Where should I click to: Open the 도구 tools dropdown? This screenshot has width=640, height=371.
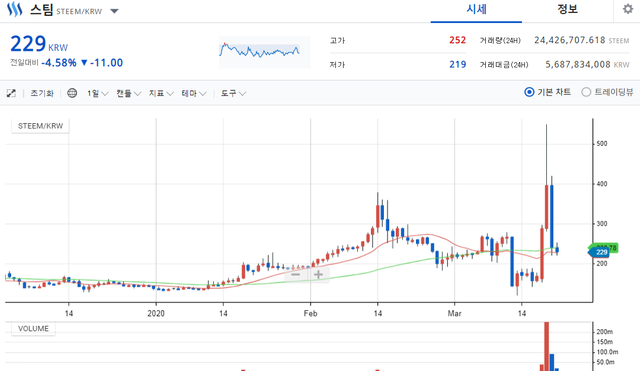pyautogui.click(x=233, y=93)
